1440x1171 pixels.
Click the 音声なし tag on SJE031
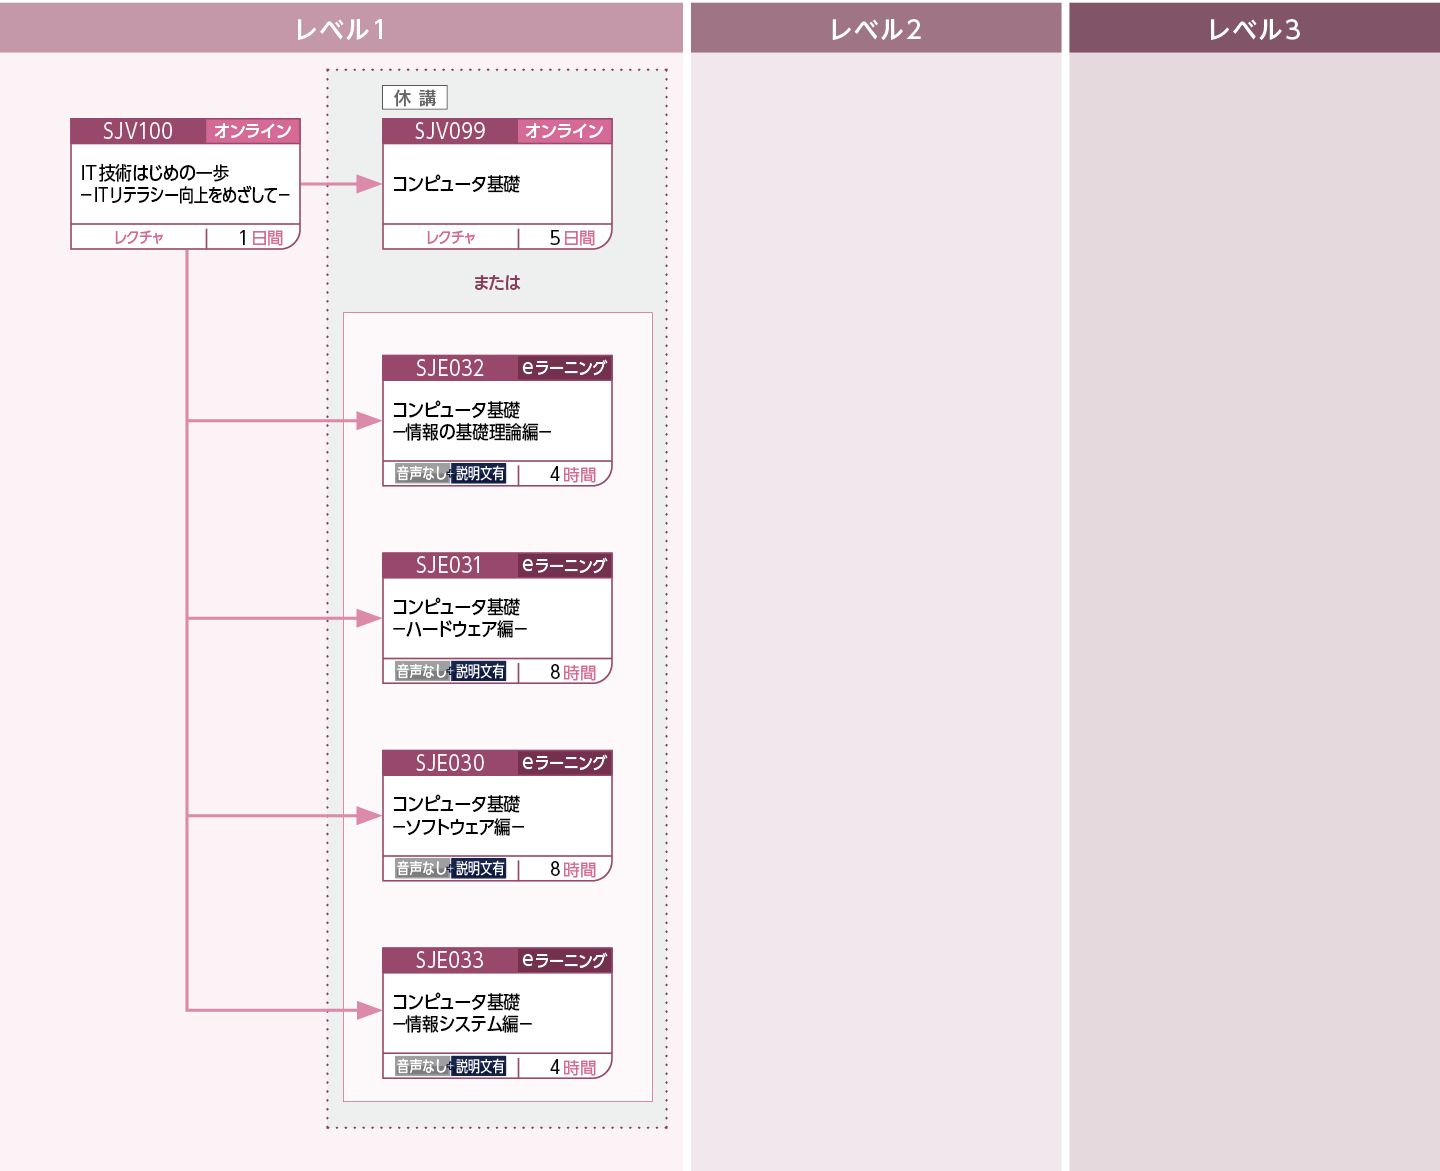tap(422, 672)
